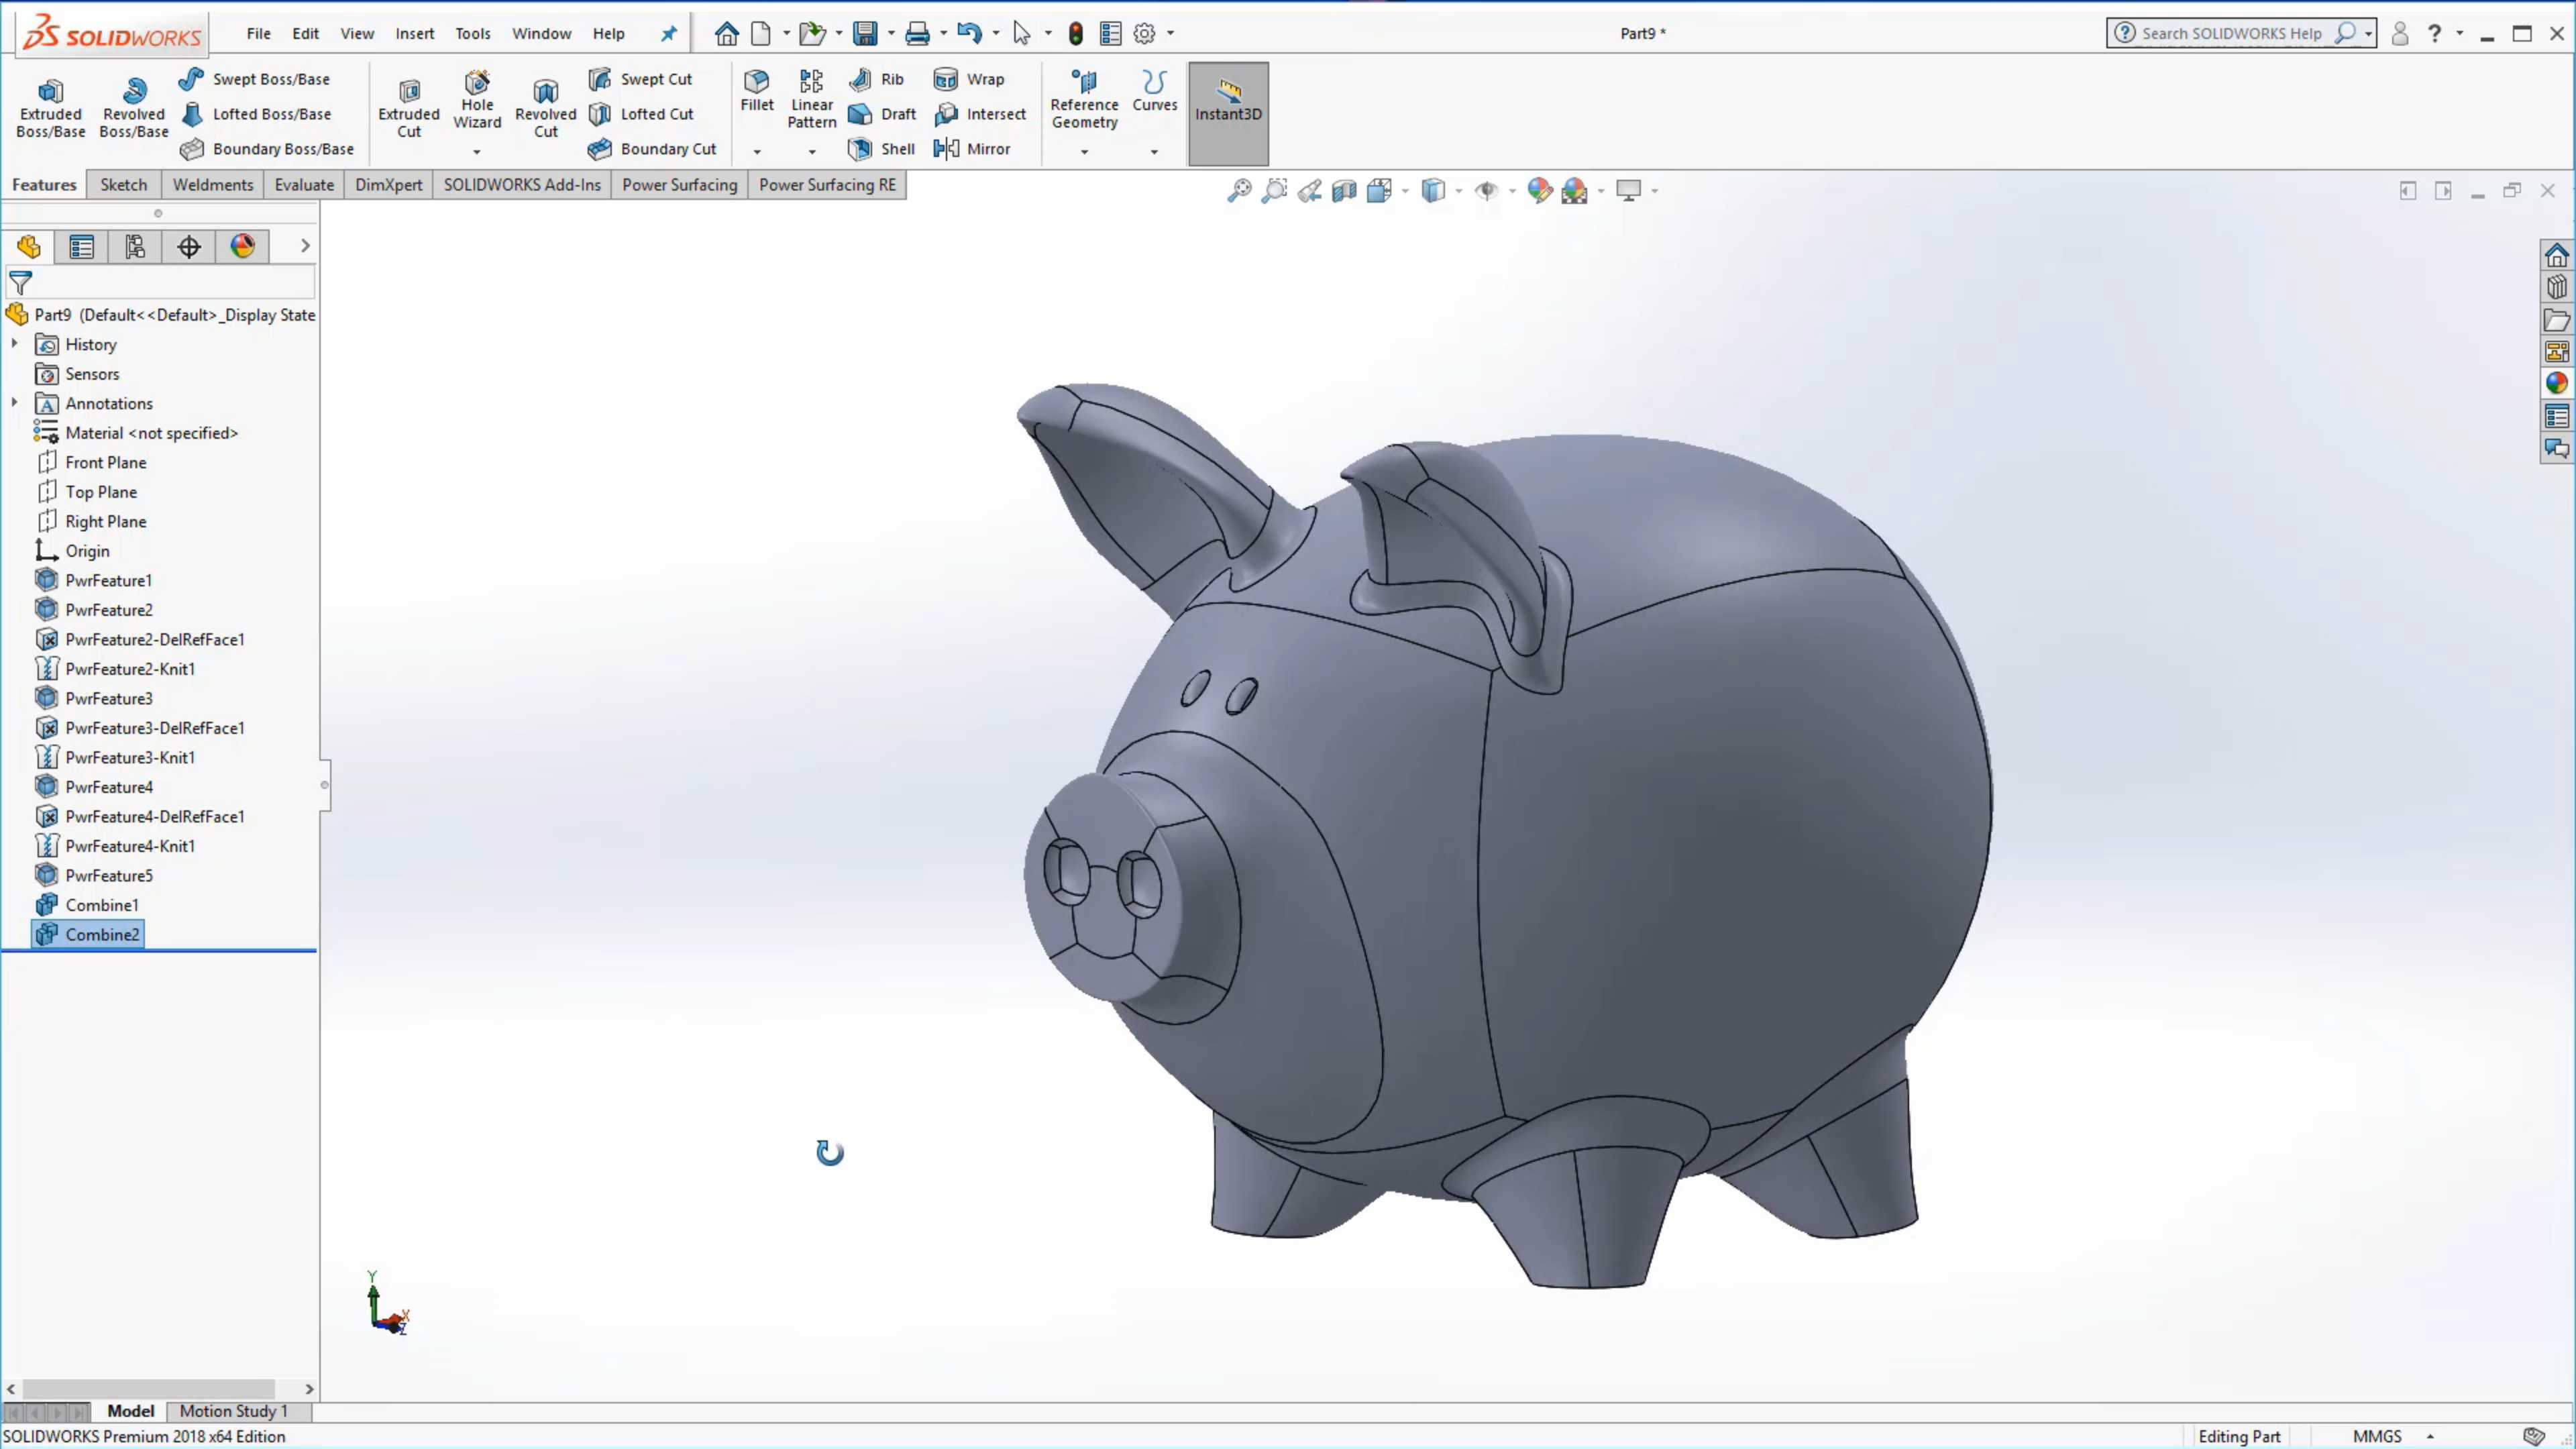This screenshot has width=2576, height=1449.
Task: Switch to Motion Study 1 tab
Action: tap(233, 1411)
